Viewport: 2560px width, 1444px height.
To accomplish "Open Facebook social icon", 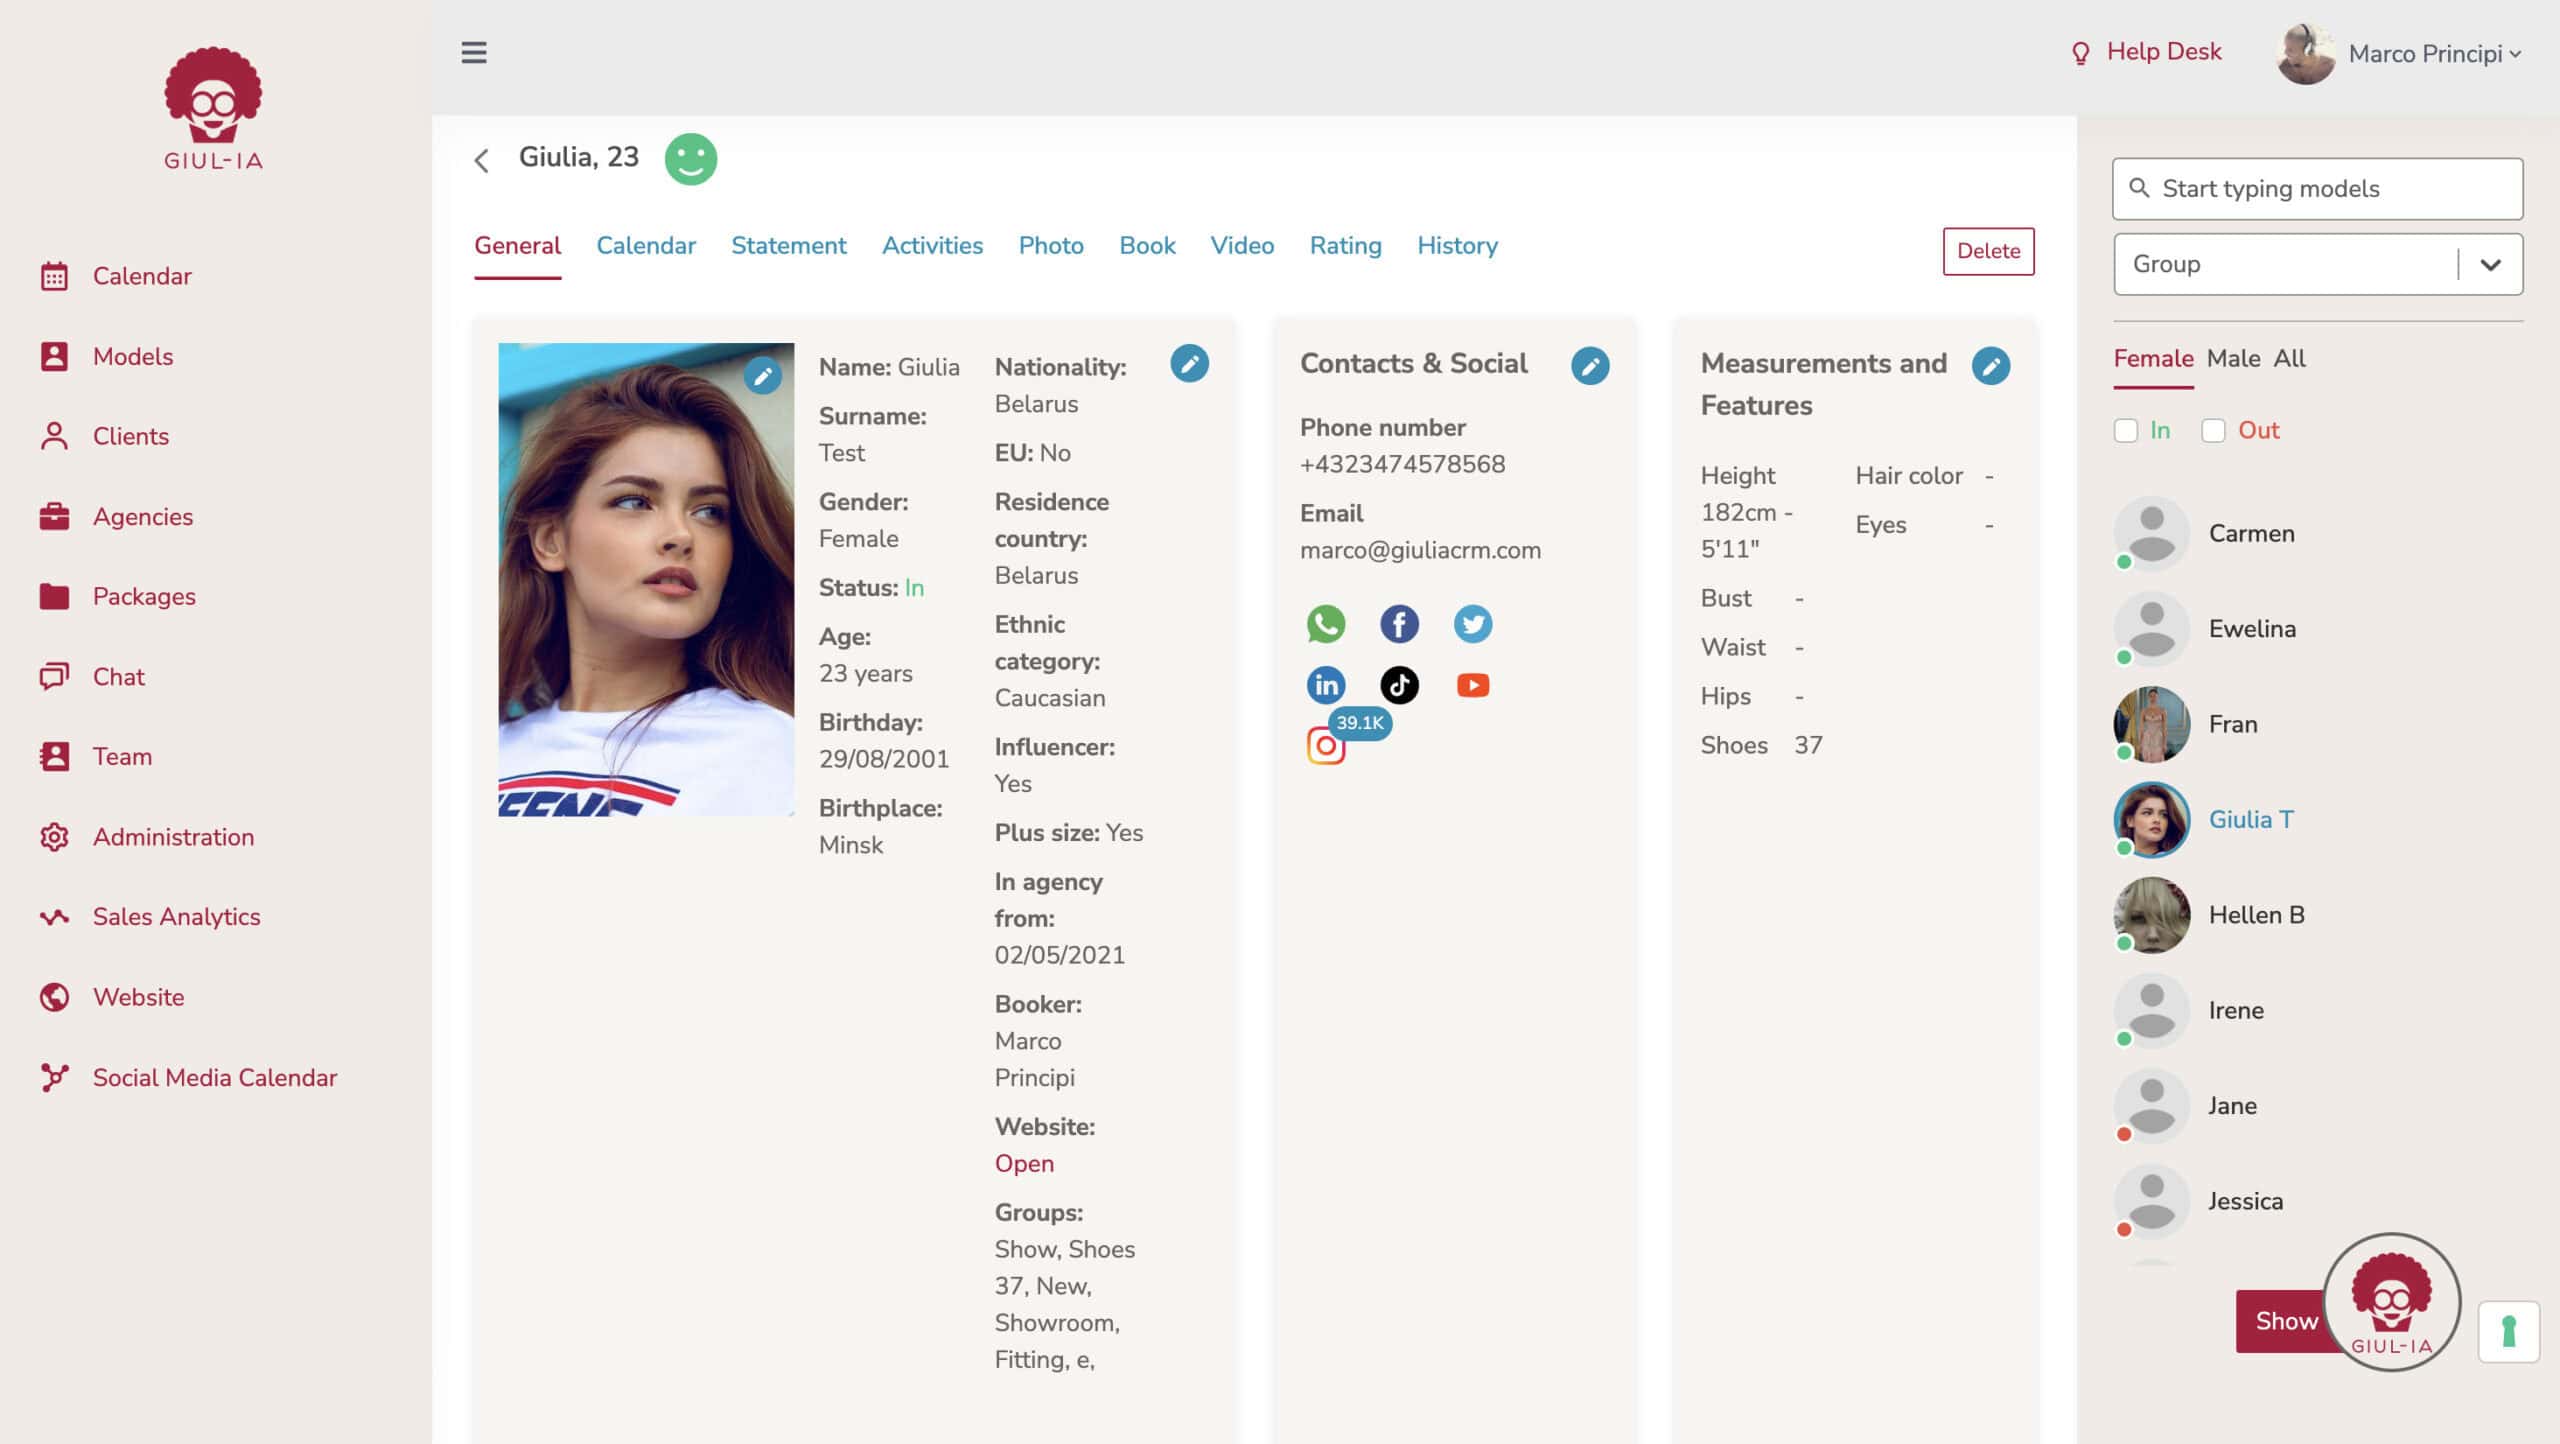I will click(x=1399, y=624).
